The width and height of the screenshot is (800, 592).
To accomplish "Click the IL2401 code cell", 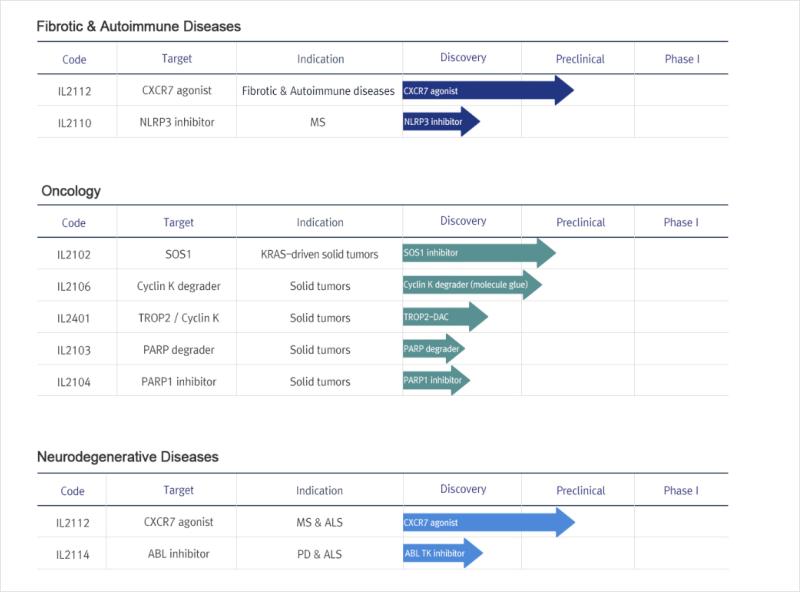I will (x=74, y=318).
